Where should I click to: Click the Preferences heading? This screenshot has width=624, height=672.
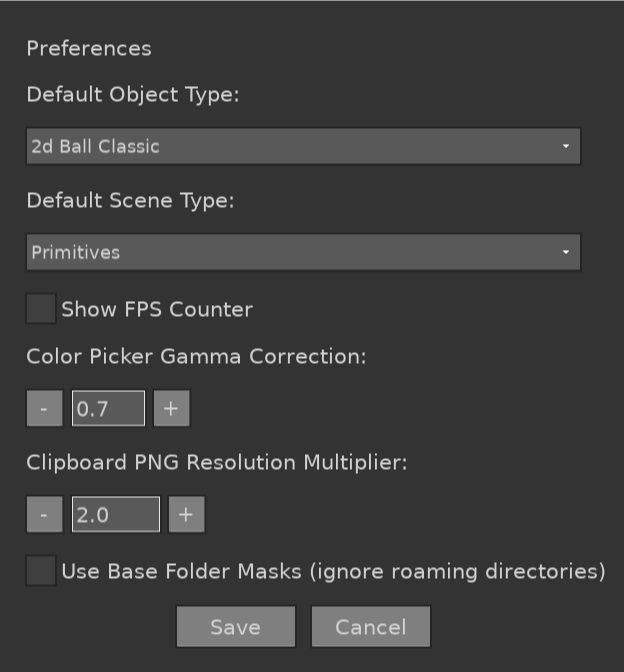pyautogui.click(x=89, y=48)
